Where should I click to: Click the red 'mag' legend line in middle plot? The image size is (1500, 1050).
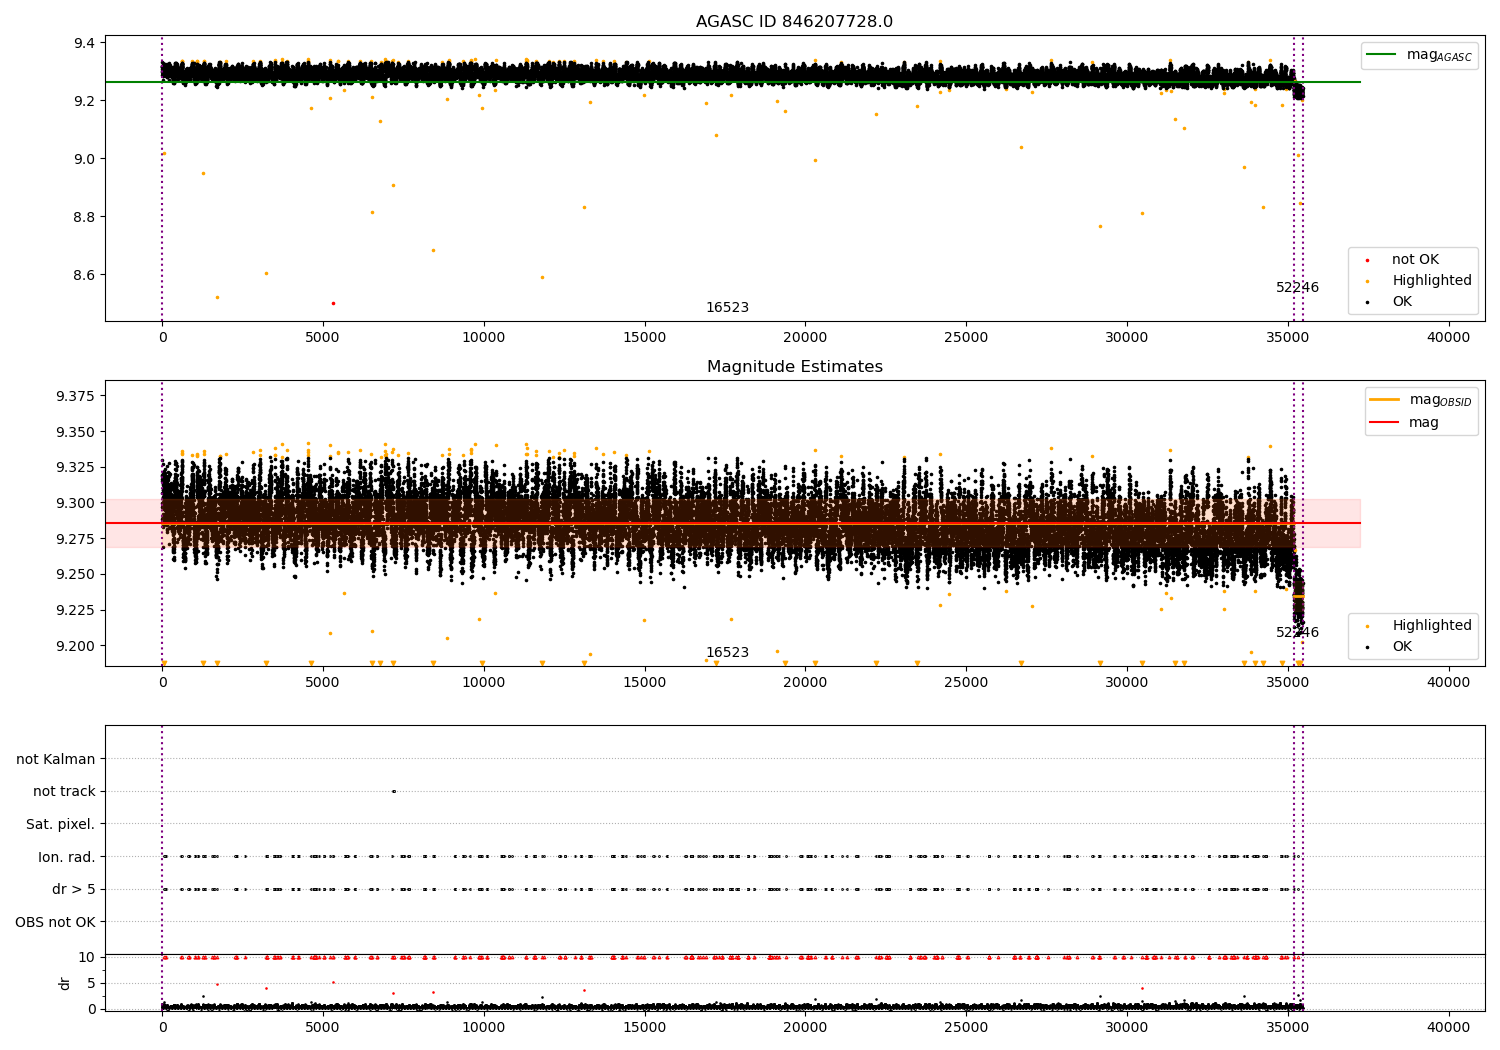(x=1384, y=422)
